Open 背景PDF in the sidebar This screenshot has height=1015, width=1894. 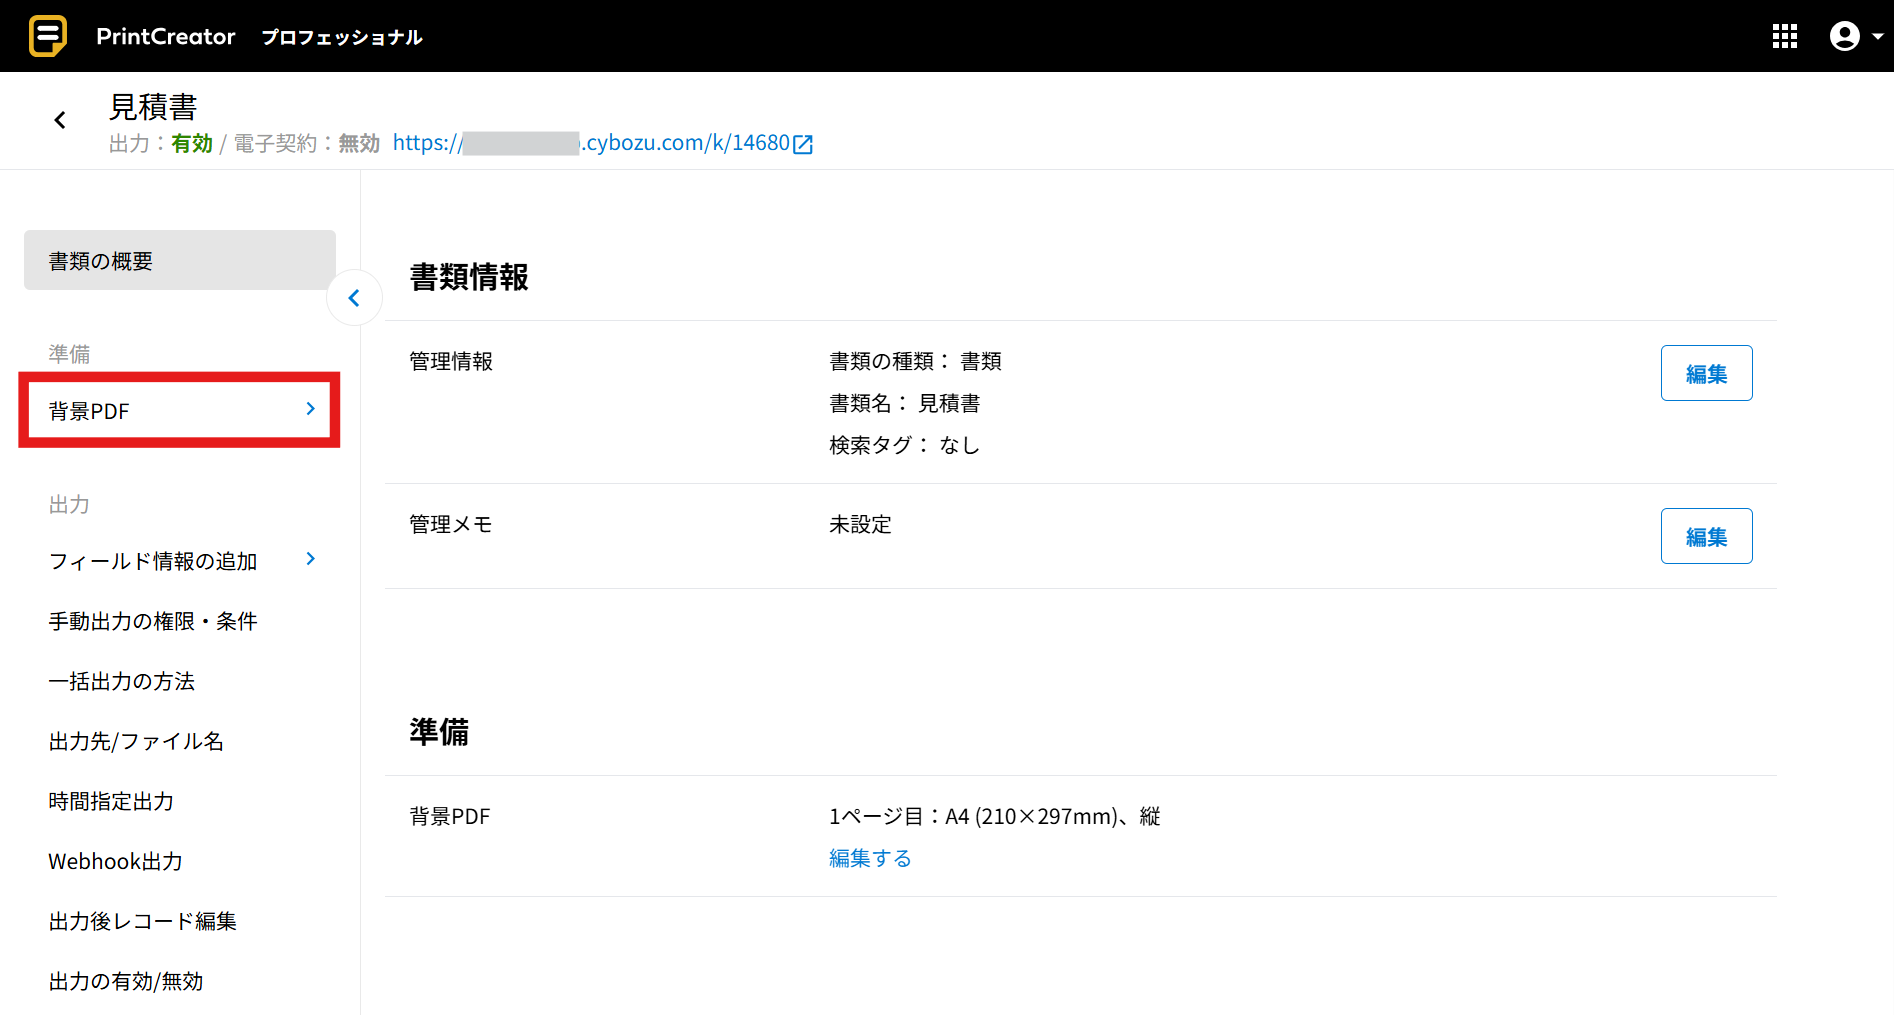click(90, 411)
